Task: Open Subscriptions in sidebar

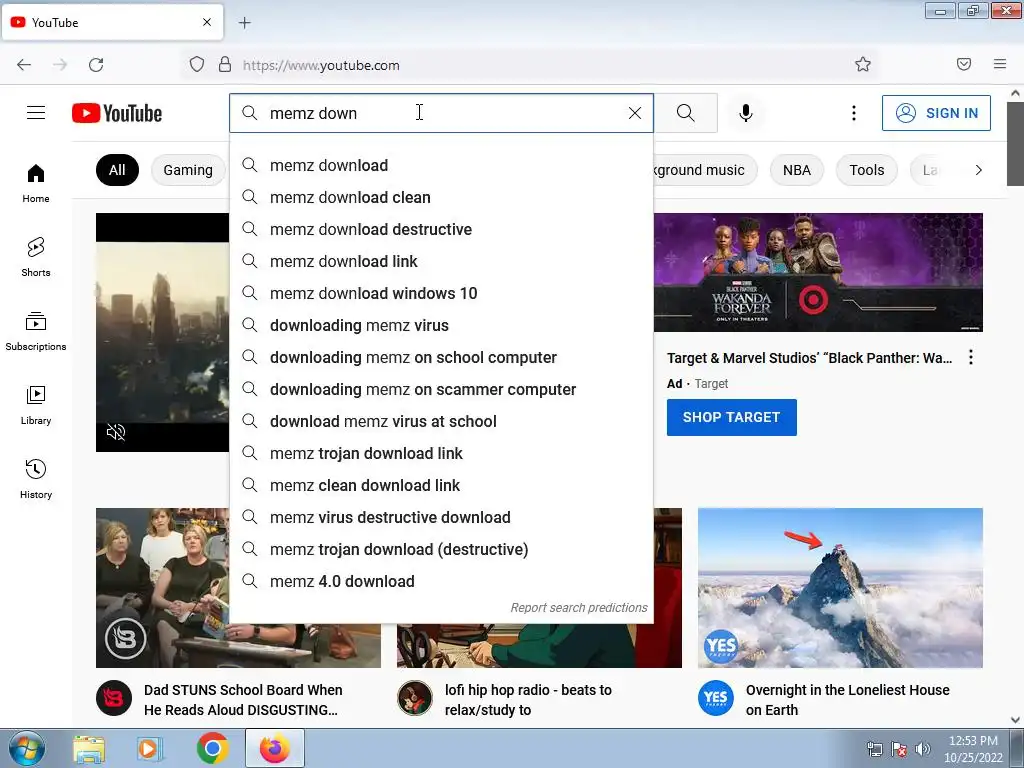Action: [36, 331]
